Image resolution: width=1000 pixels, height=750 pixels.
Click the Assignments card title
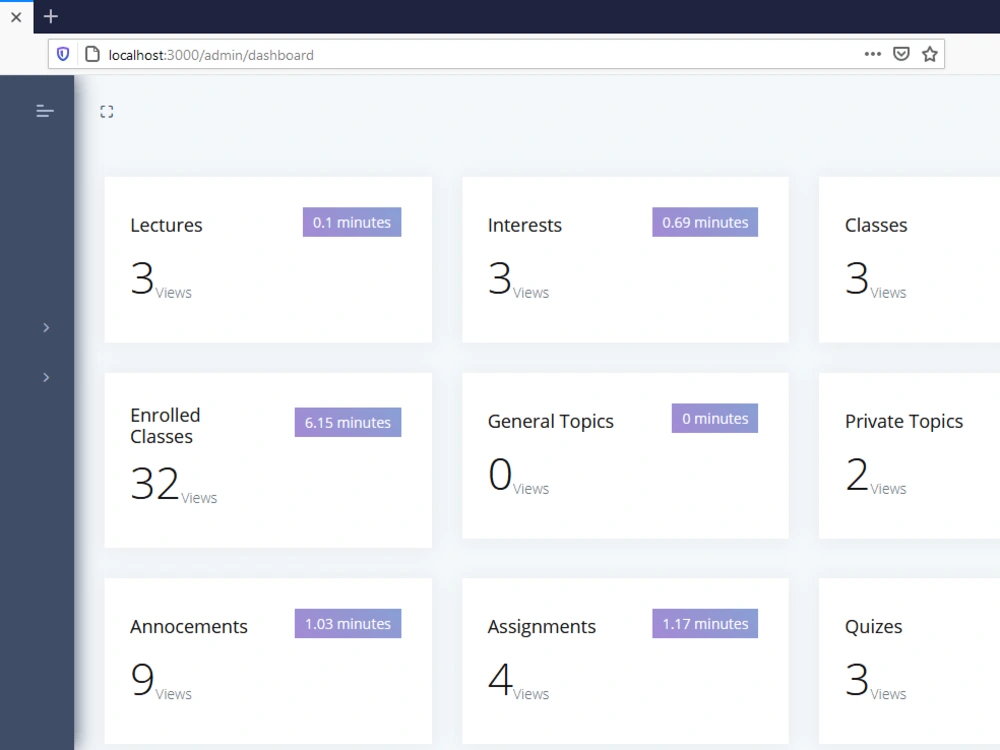(541, 626)
